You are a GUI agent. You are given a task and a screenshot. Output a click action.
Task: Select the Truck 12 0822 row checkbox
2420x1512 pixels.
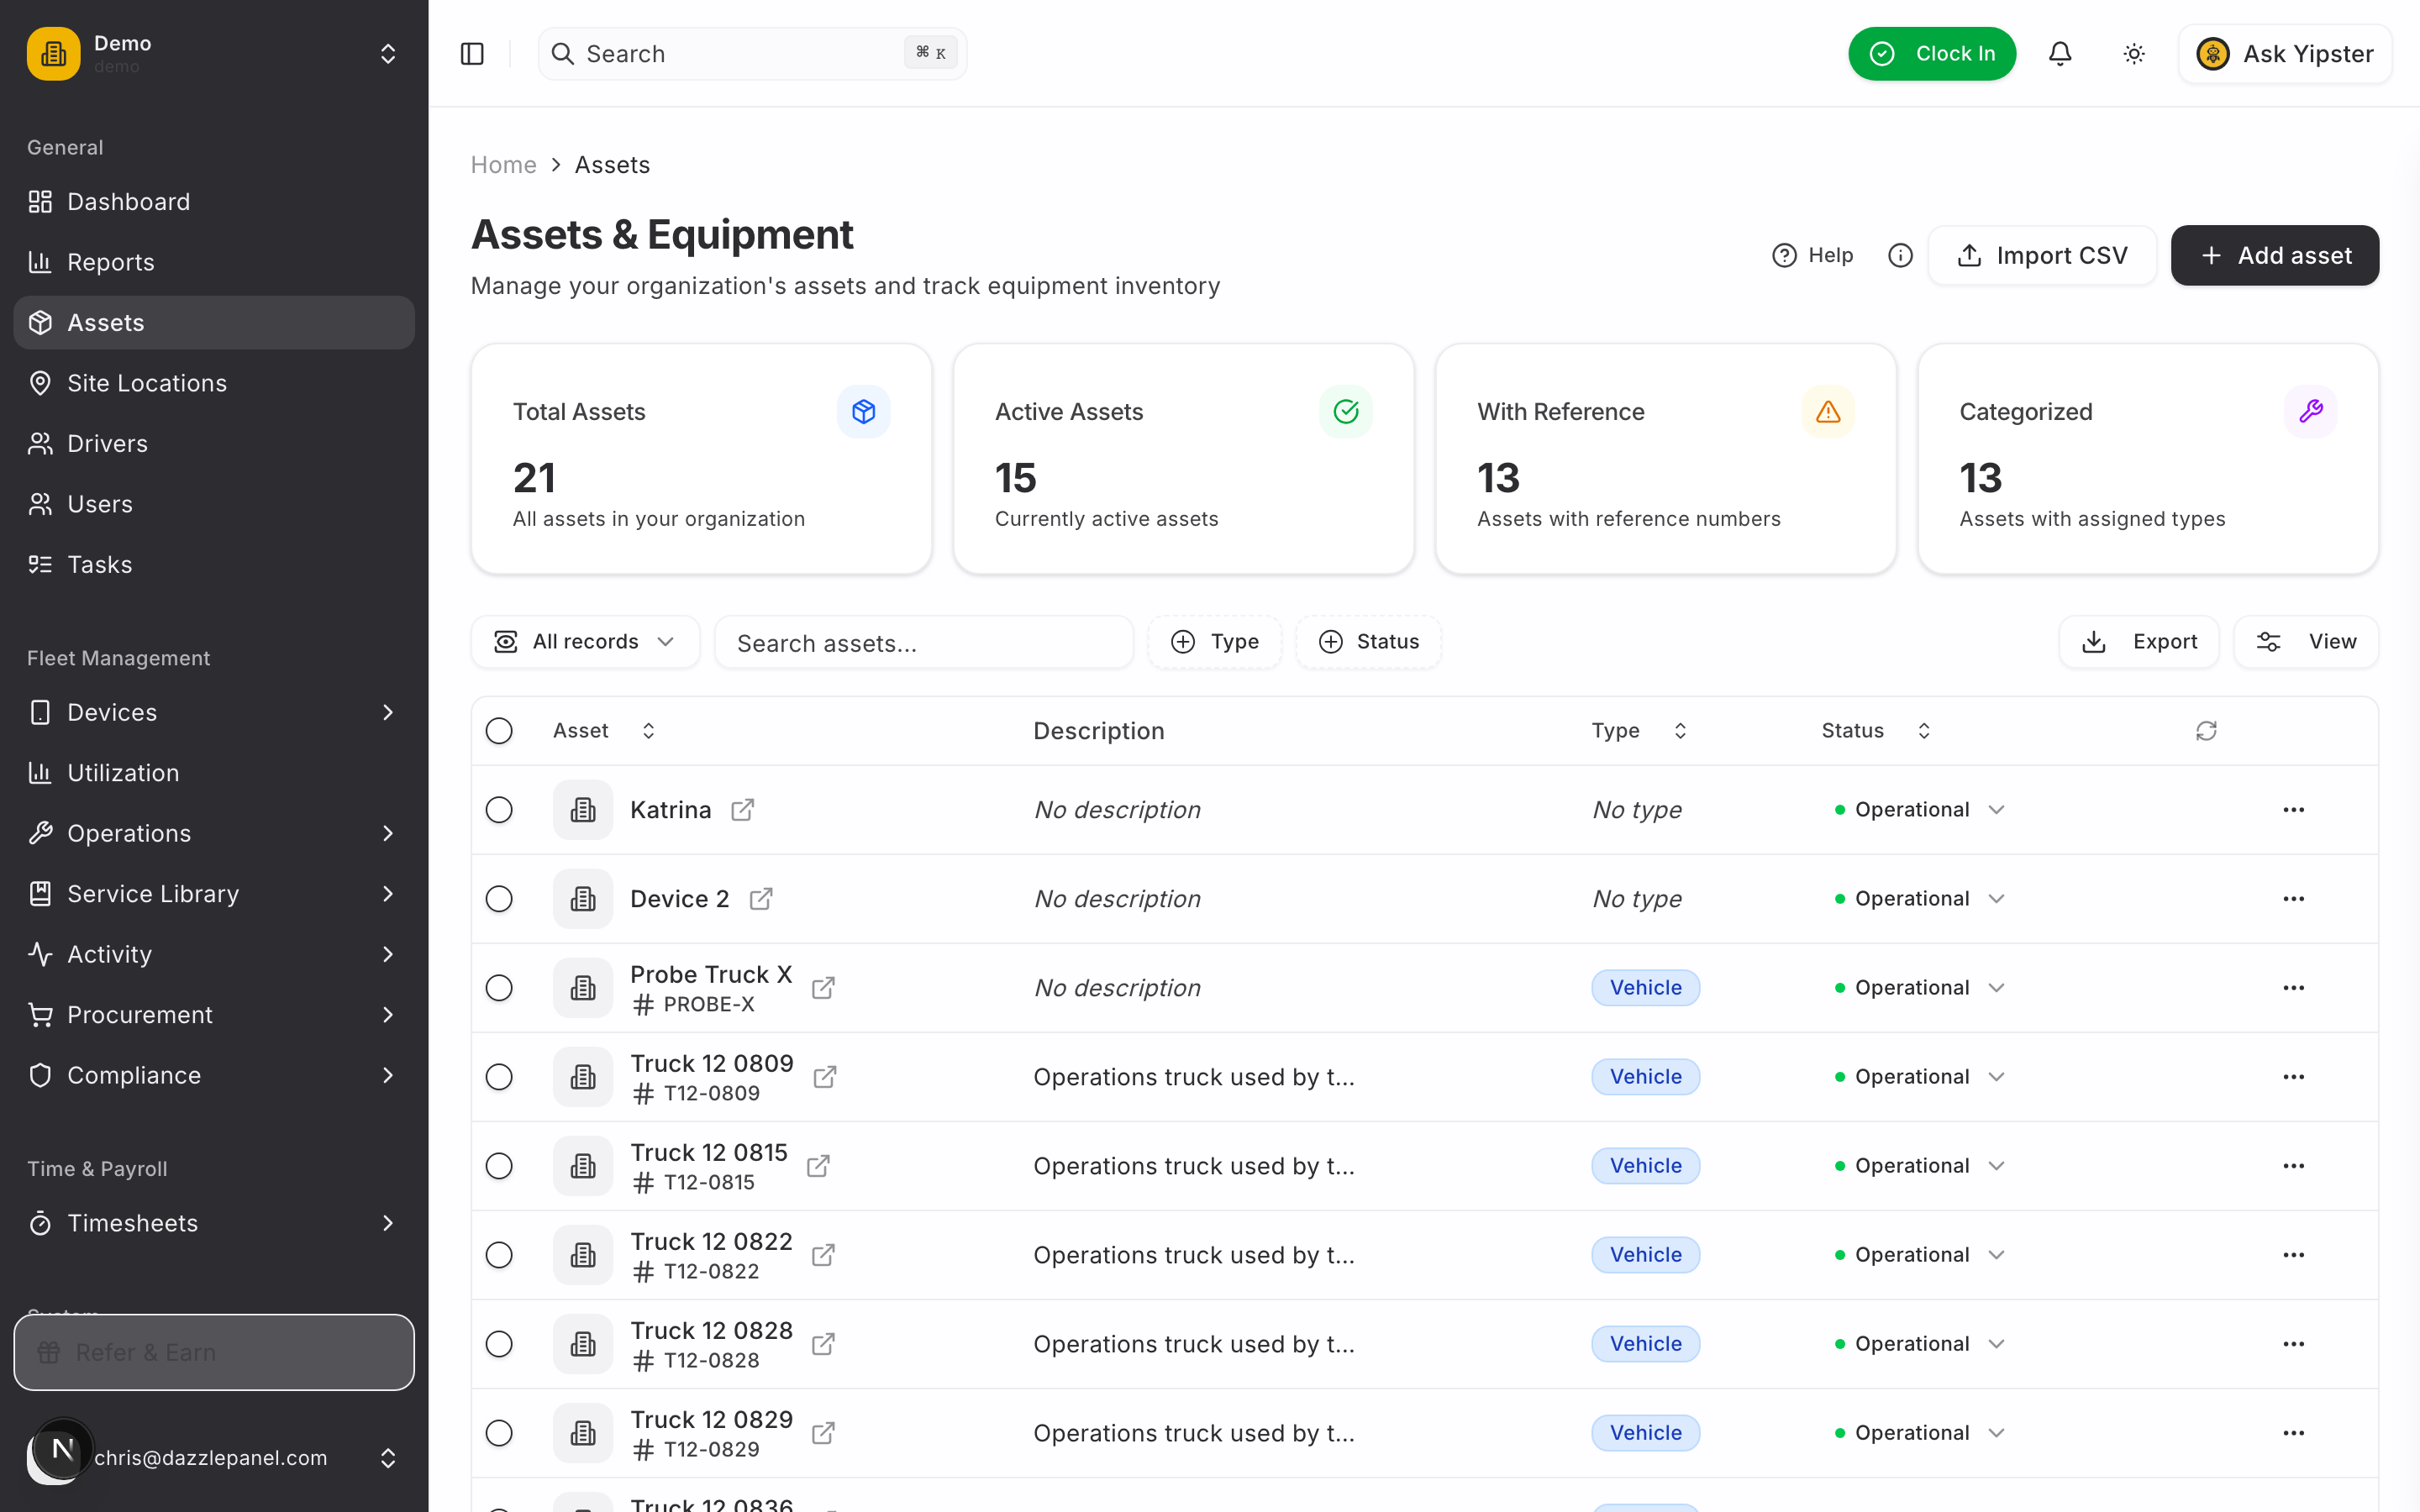point(499,1255)
